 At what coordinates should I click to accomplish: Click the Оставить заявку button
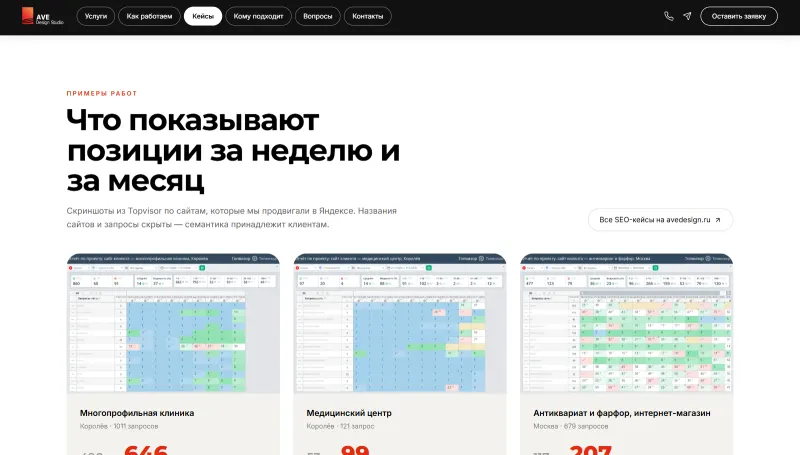click(x=739, y=16)
